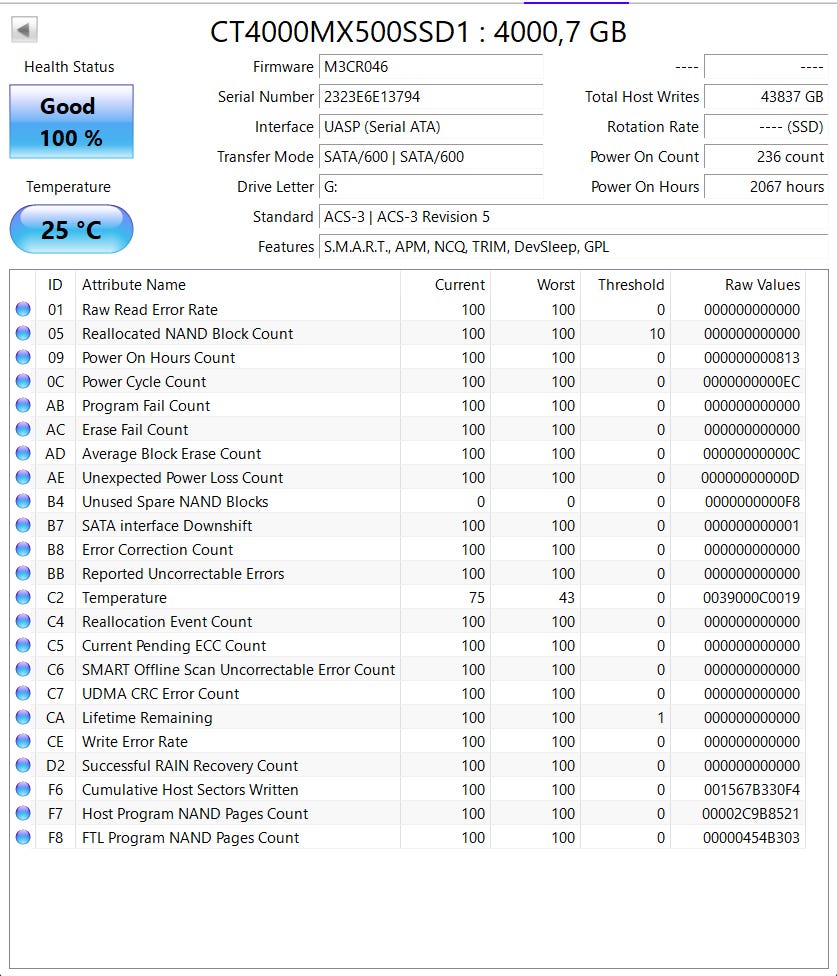Click the Interface field UASP (Serial ATA)
837x976 pixels.
click(x=431, y=126)
